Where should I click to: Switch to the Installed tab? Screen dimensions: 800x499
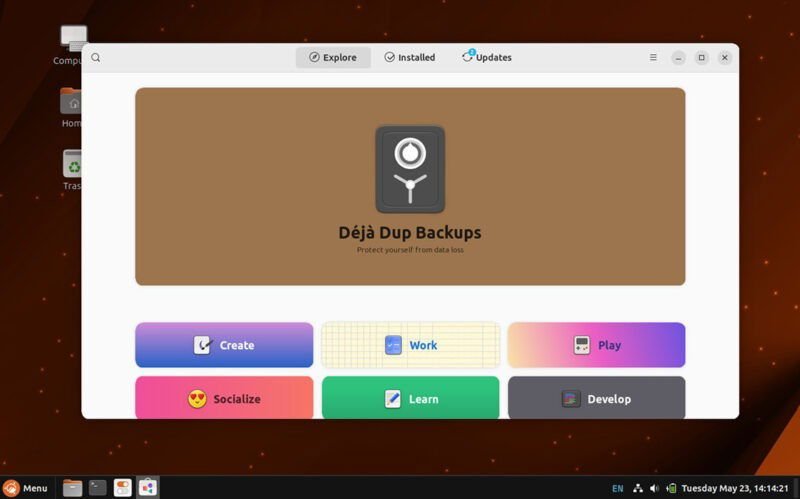(x=410, y=58)
